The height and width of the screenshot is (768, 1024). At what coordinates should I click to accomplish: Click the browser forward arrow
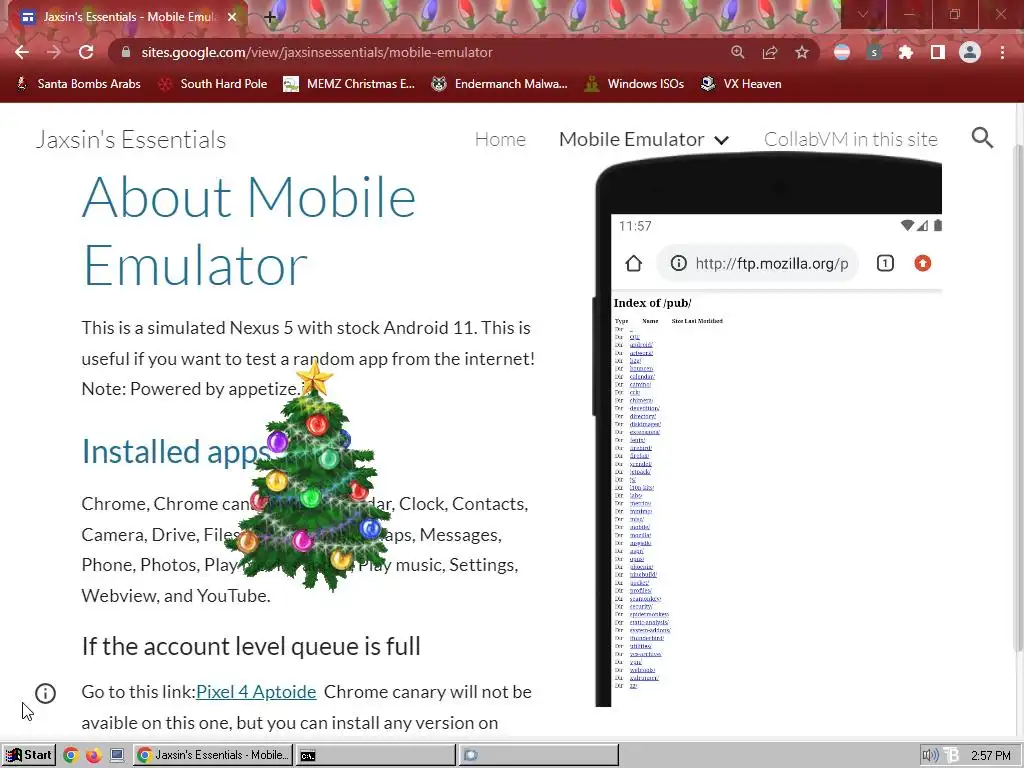(54, 52)
